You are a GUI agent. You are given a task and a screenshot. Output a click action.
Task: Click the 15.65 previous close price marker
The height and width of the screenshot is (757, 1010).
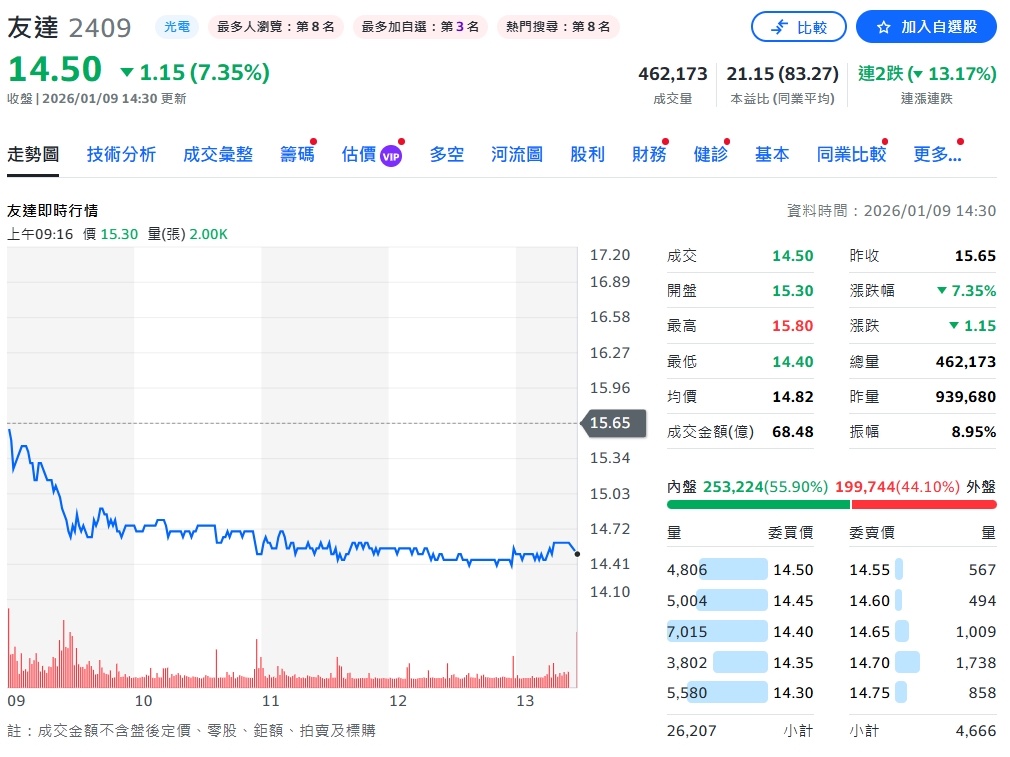609,423
